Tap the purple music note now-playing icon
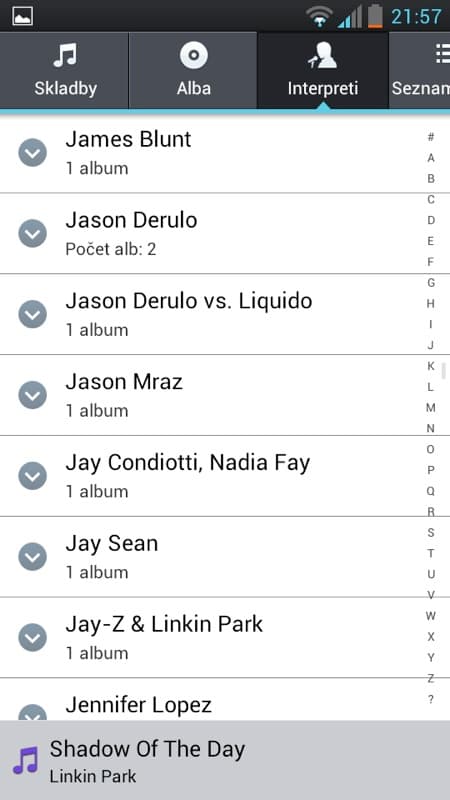This screenshot has height=800, width=450. (26, 760)
